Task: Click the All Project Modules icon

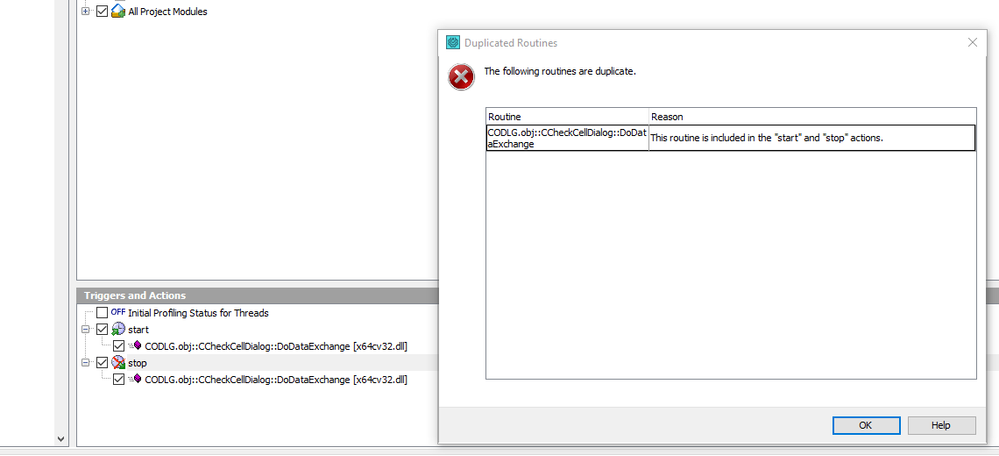Action: [118, 11]
